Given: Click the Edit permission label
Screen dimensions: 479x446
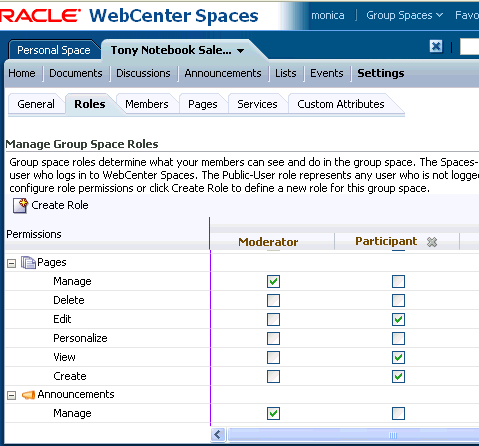Looking at the screenshot, I should 62,319.
